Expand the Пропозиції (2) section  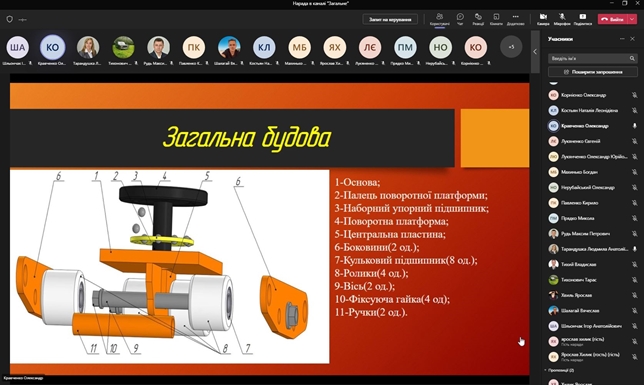click(559, 370)
